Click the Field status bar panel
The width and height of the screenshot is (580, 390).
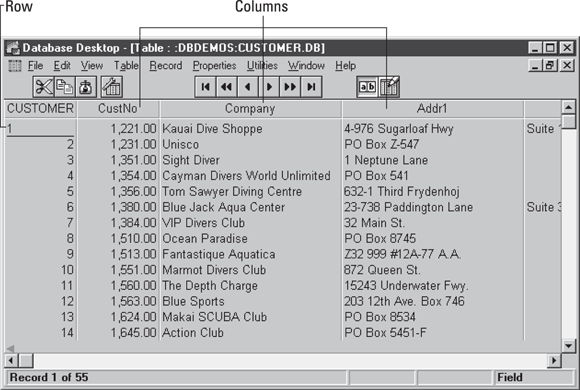534,378
